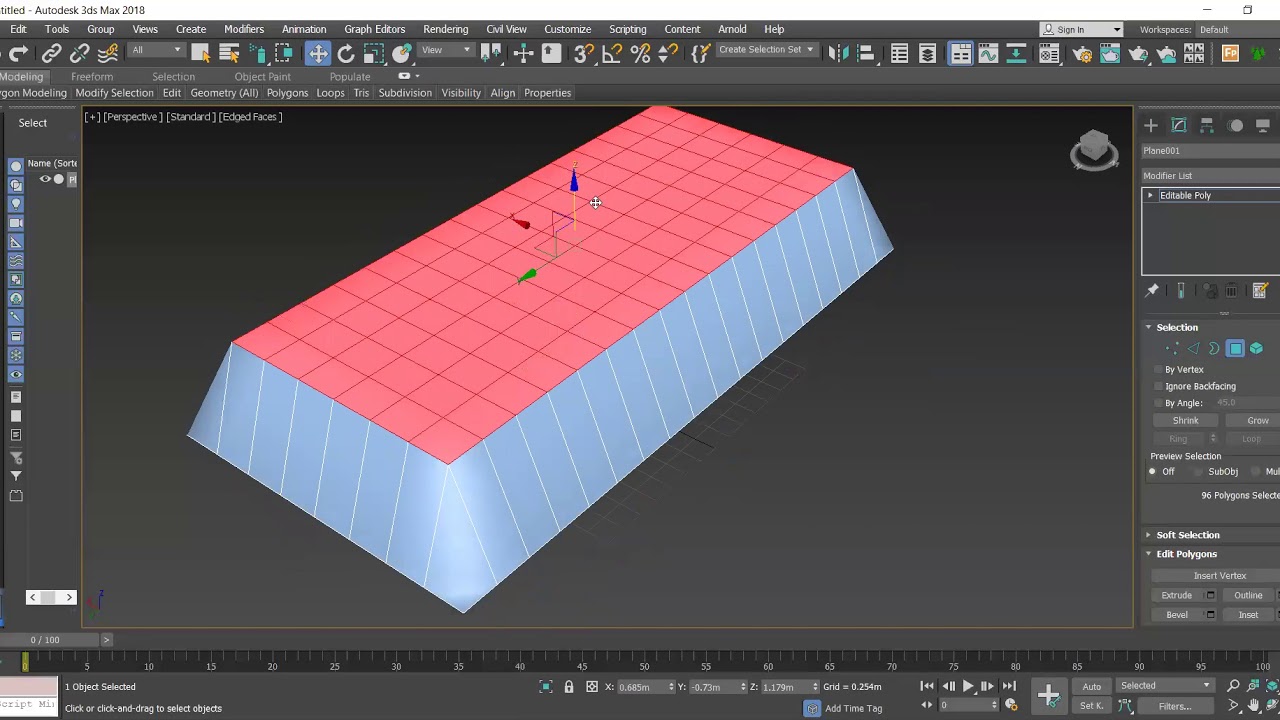Enable the Ignore Backfacing checkbox

[x=1159, y=387]
